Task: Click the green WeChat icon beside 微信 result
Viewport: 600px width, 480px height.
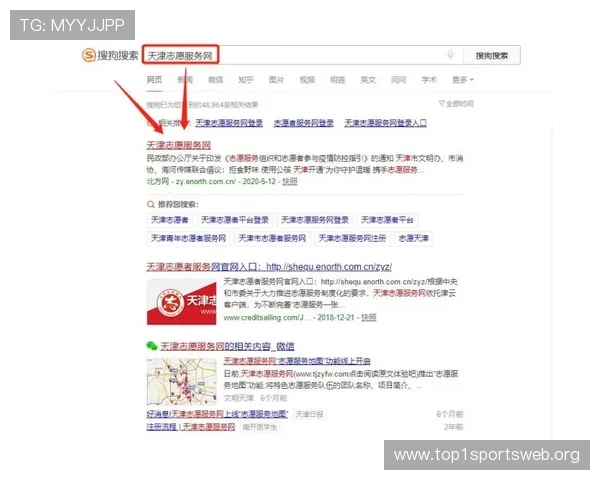Action: [152, 346]
